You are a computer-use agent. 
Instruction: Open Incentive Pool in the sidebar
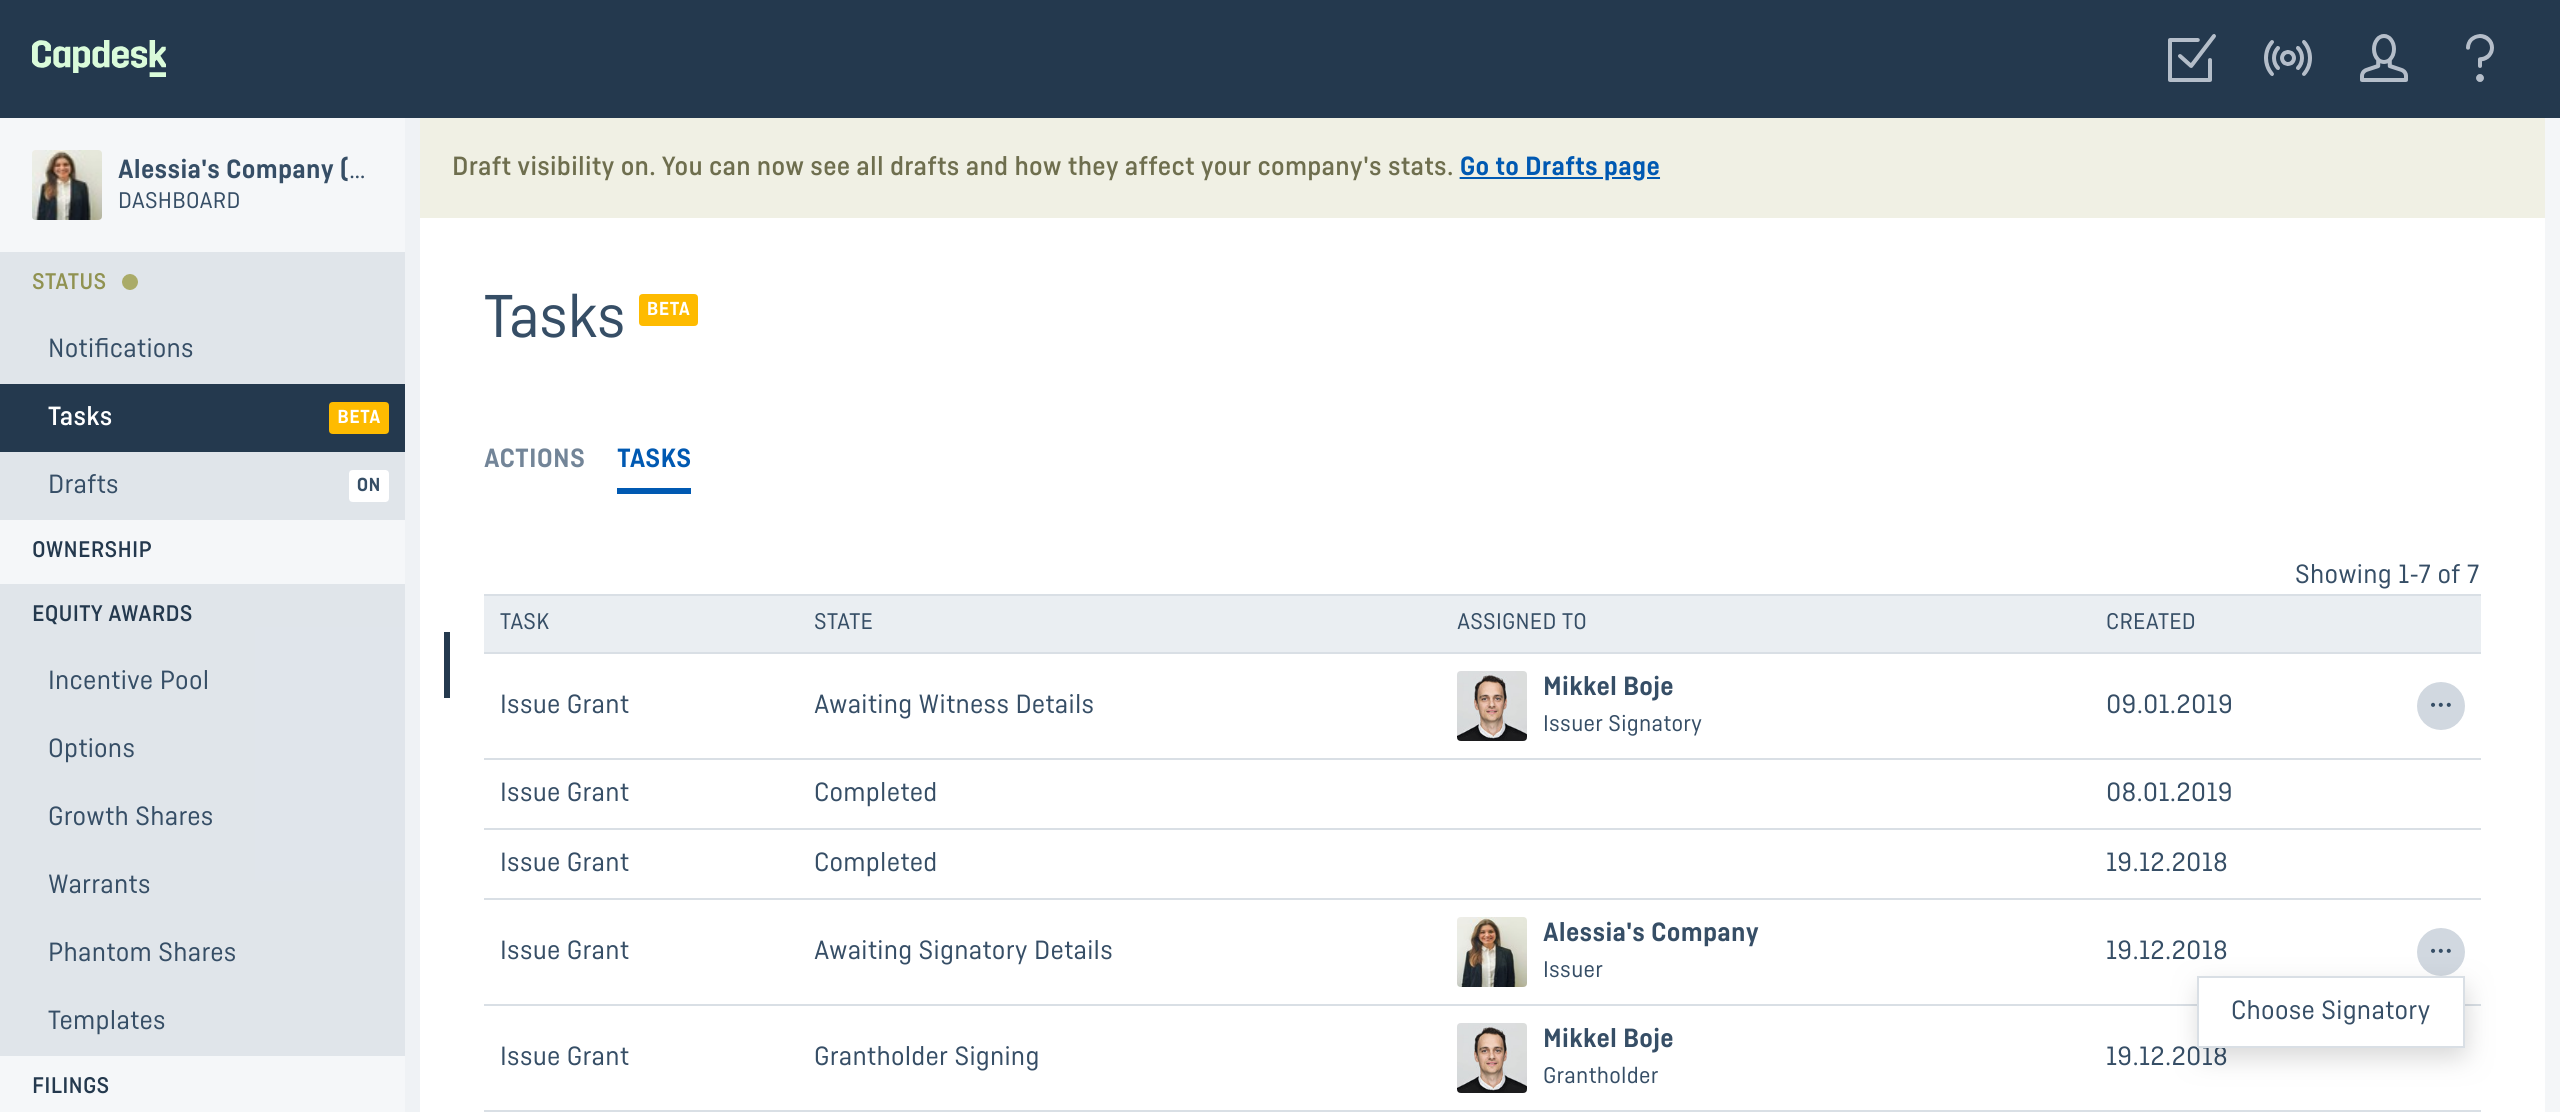202,680
